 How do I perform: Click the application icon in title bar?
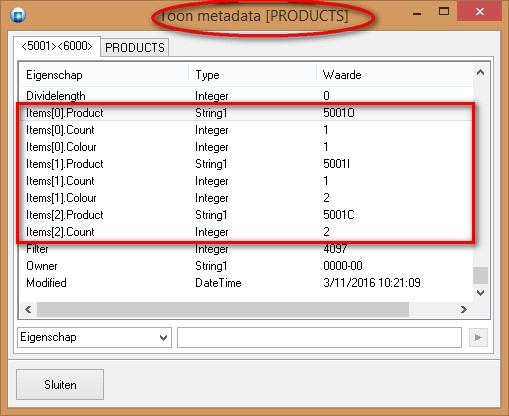pyautogui.click(x=18, y=15)
